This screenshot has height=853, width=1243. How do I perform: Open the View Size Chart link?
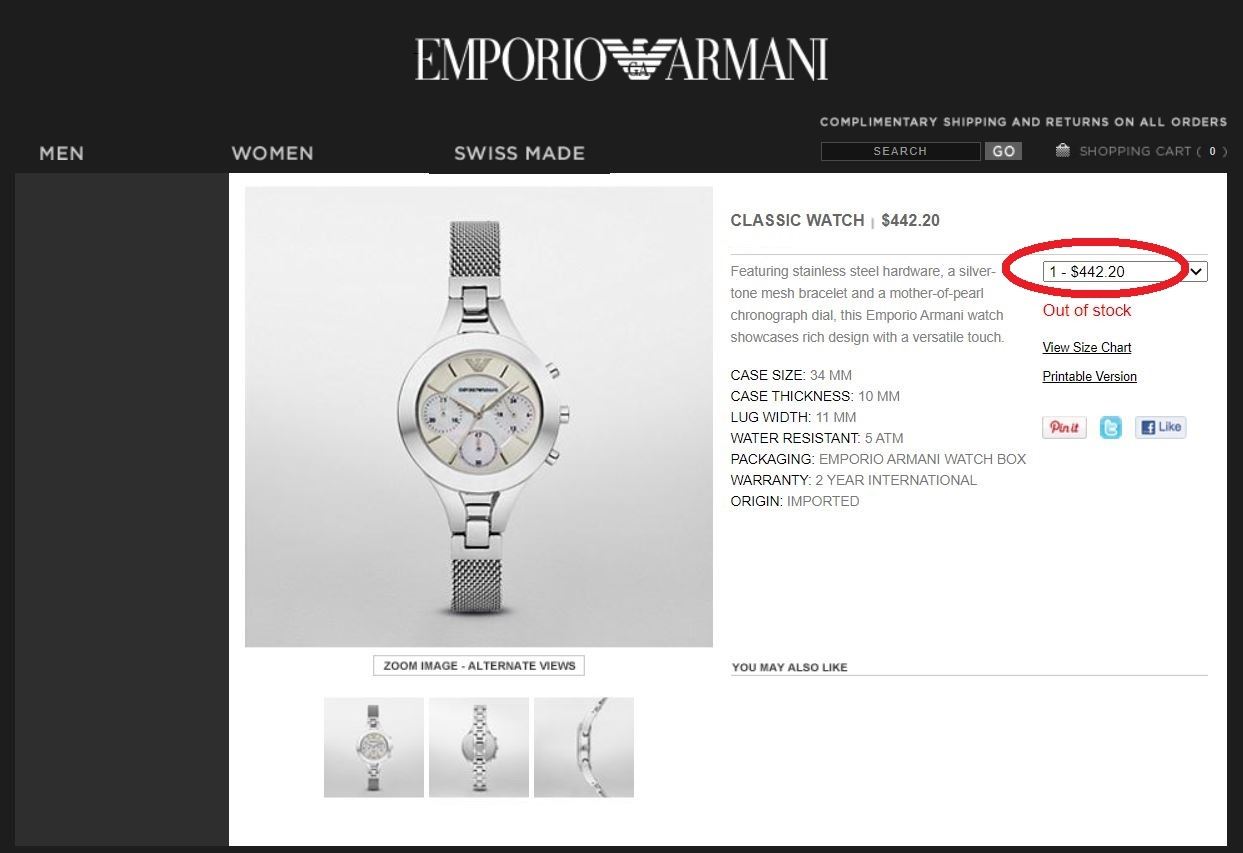coord(1087,347)
